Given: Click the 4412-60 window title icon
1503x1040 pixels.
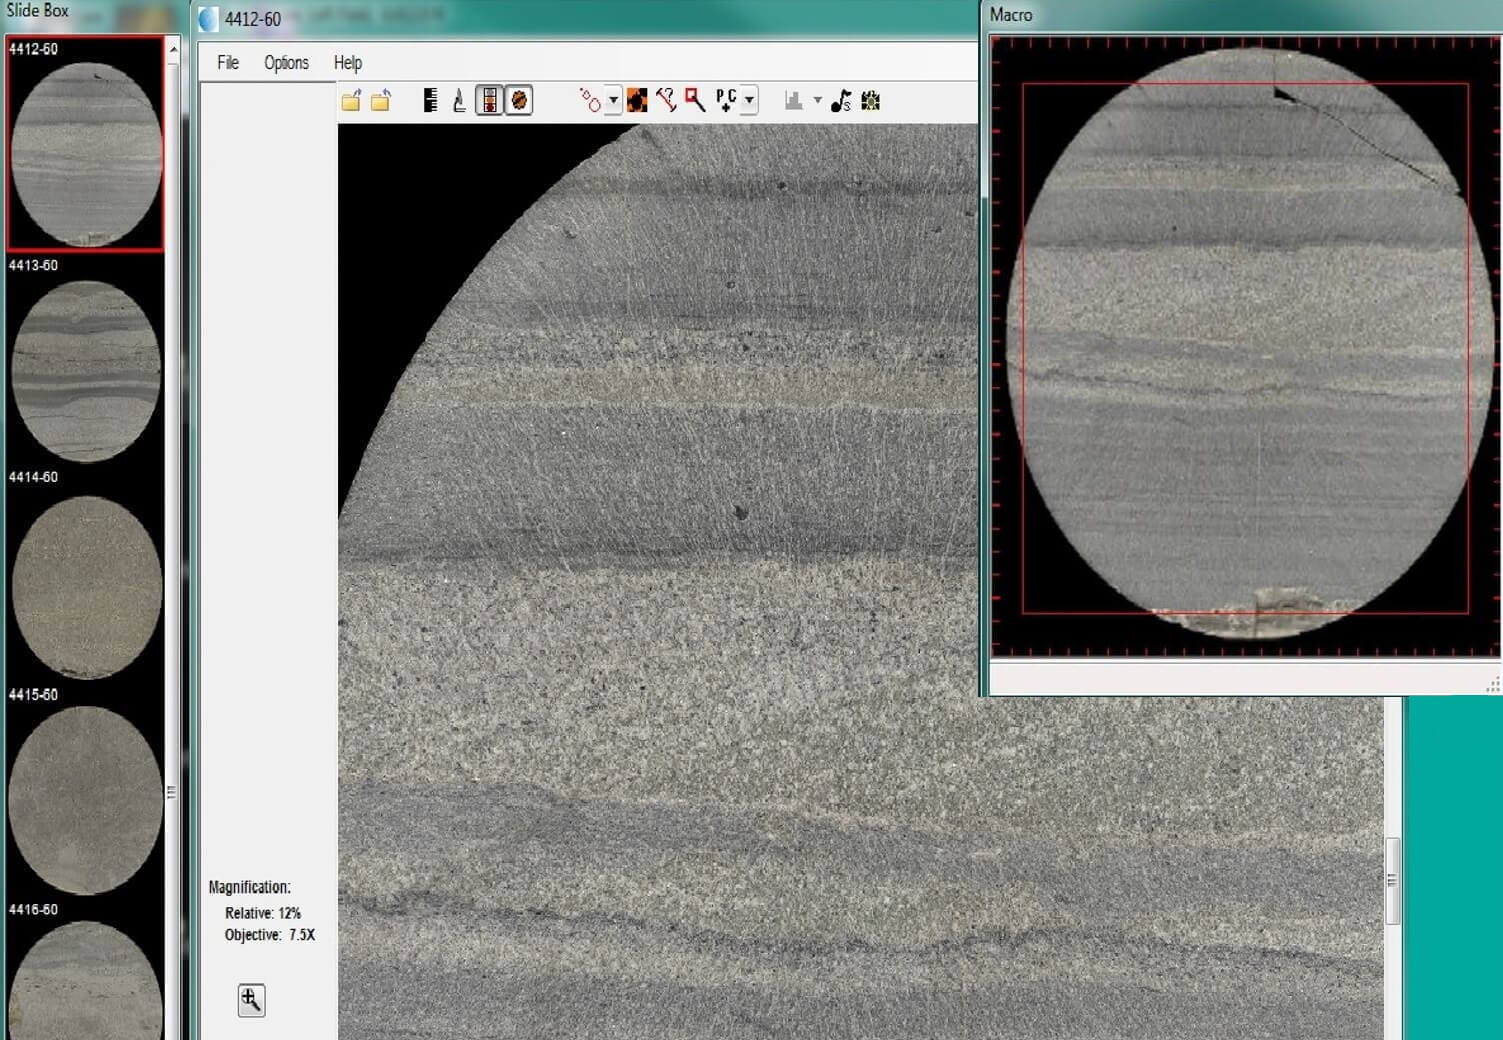Looking at the screenshot, I should (x=209, y=19).
